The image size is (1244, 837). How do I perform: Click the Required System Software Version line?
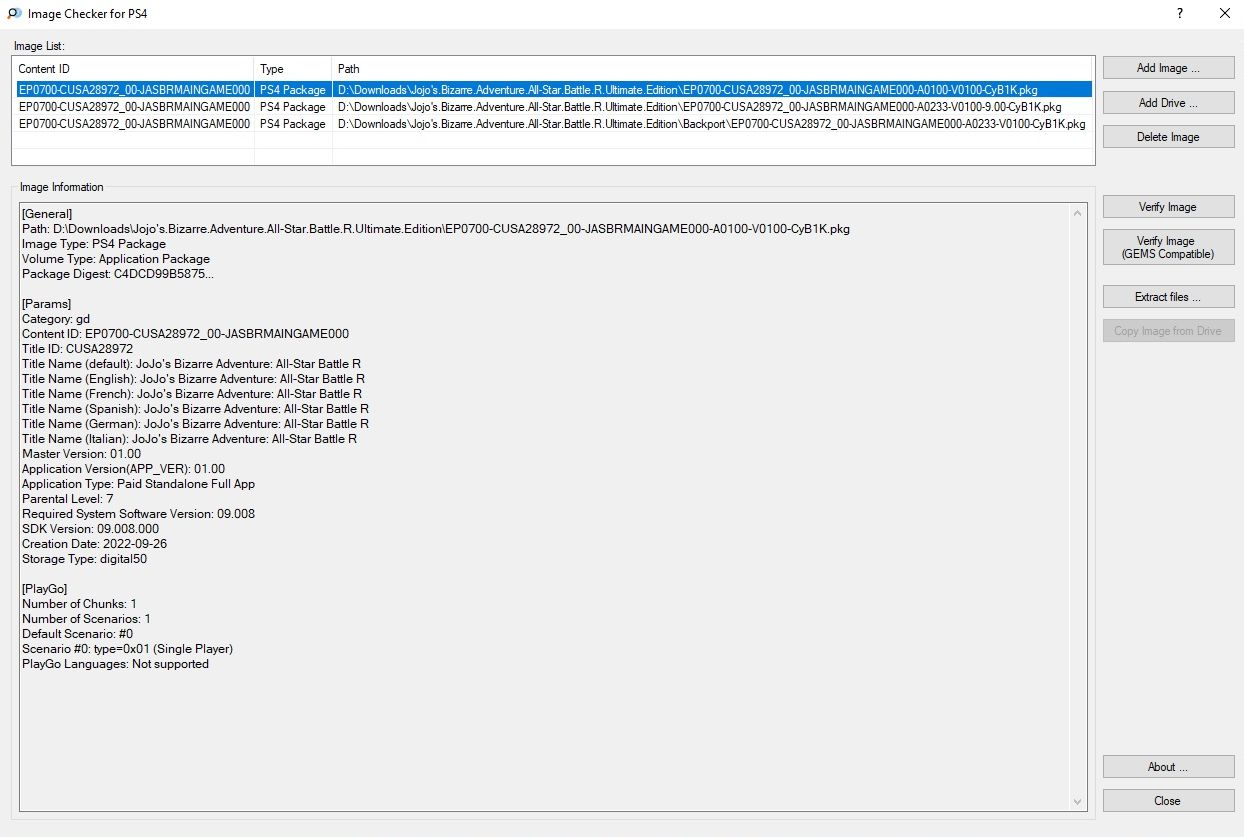tap(138, 514)
